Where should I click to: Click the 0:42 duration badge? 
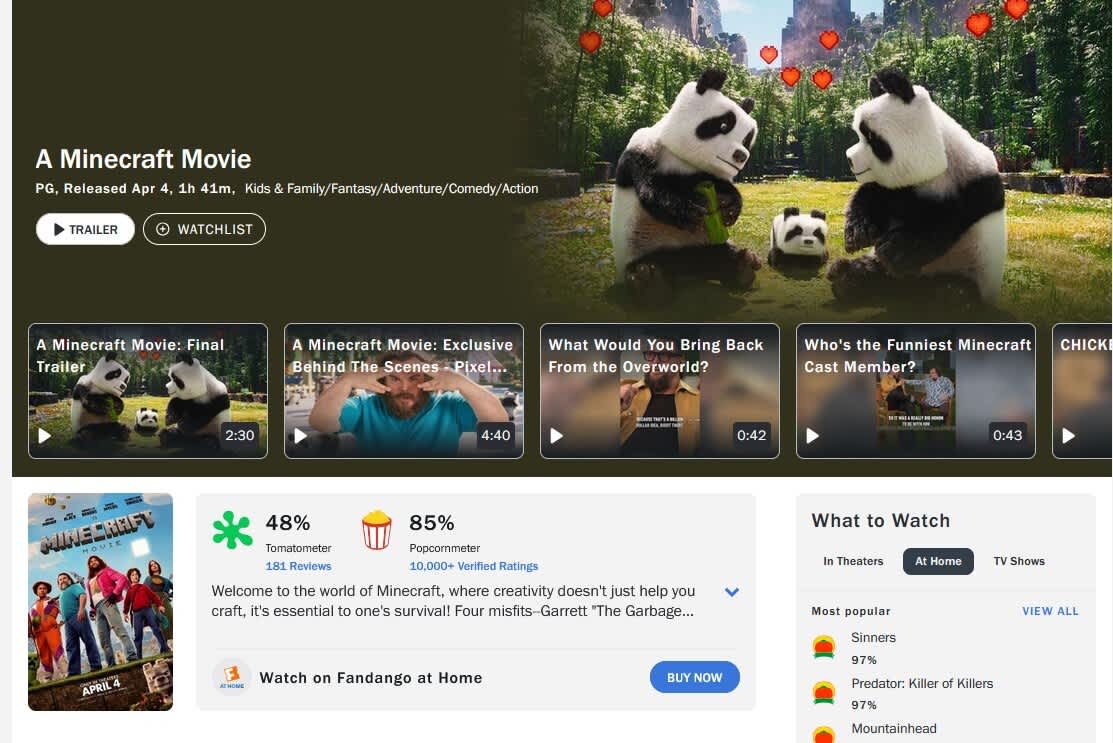pyautogui.click(x=752, y=435)
